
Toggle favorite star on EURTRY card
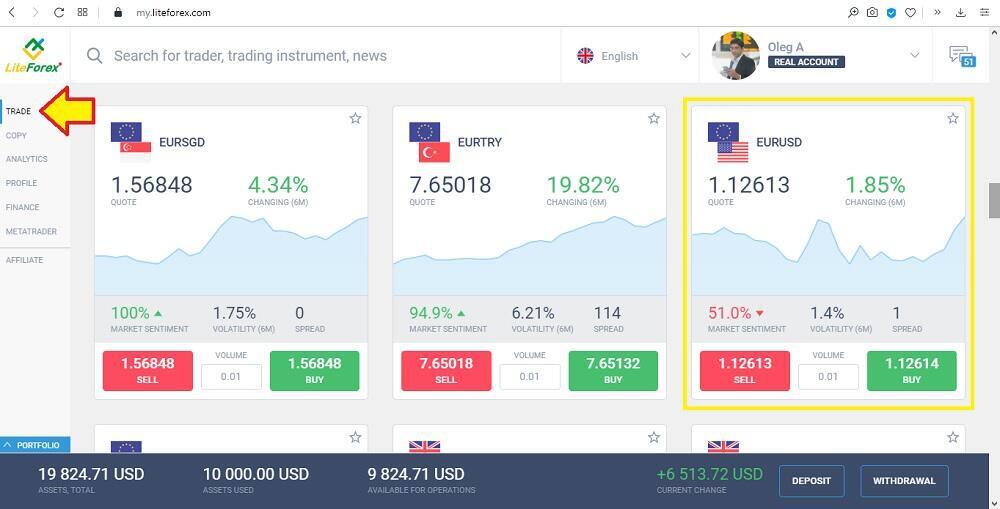point(654,118)
